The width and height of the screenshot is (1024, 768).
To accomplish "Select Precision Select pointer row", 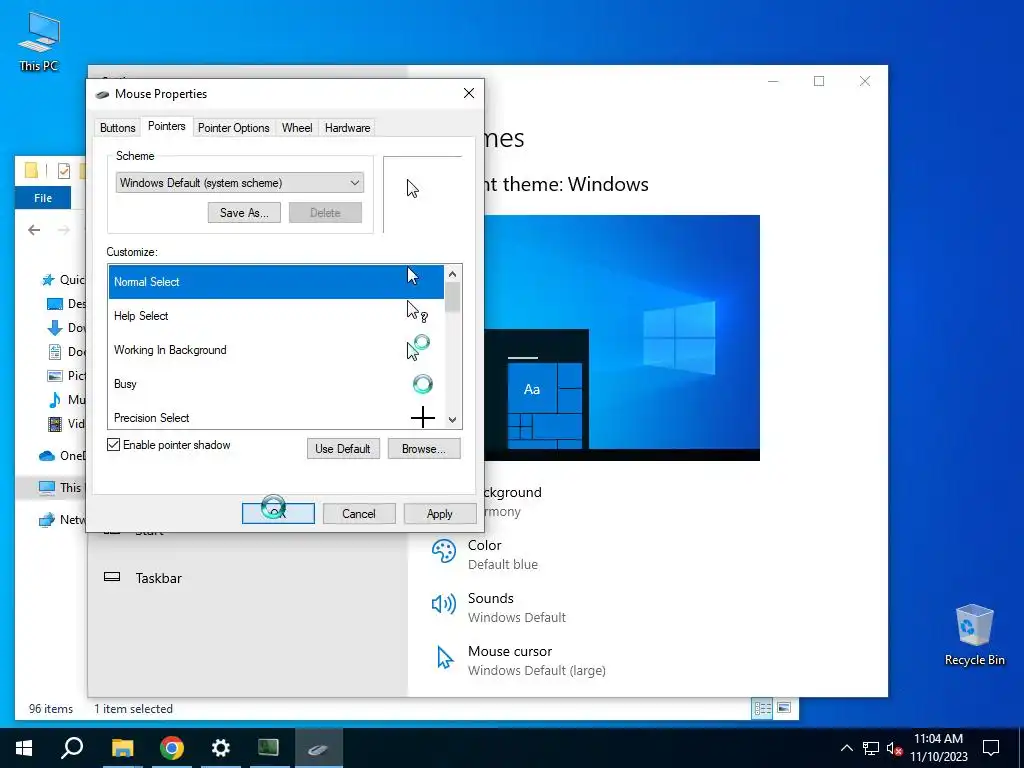I will pos(276,417).
